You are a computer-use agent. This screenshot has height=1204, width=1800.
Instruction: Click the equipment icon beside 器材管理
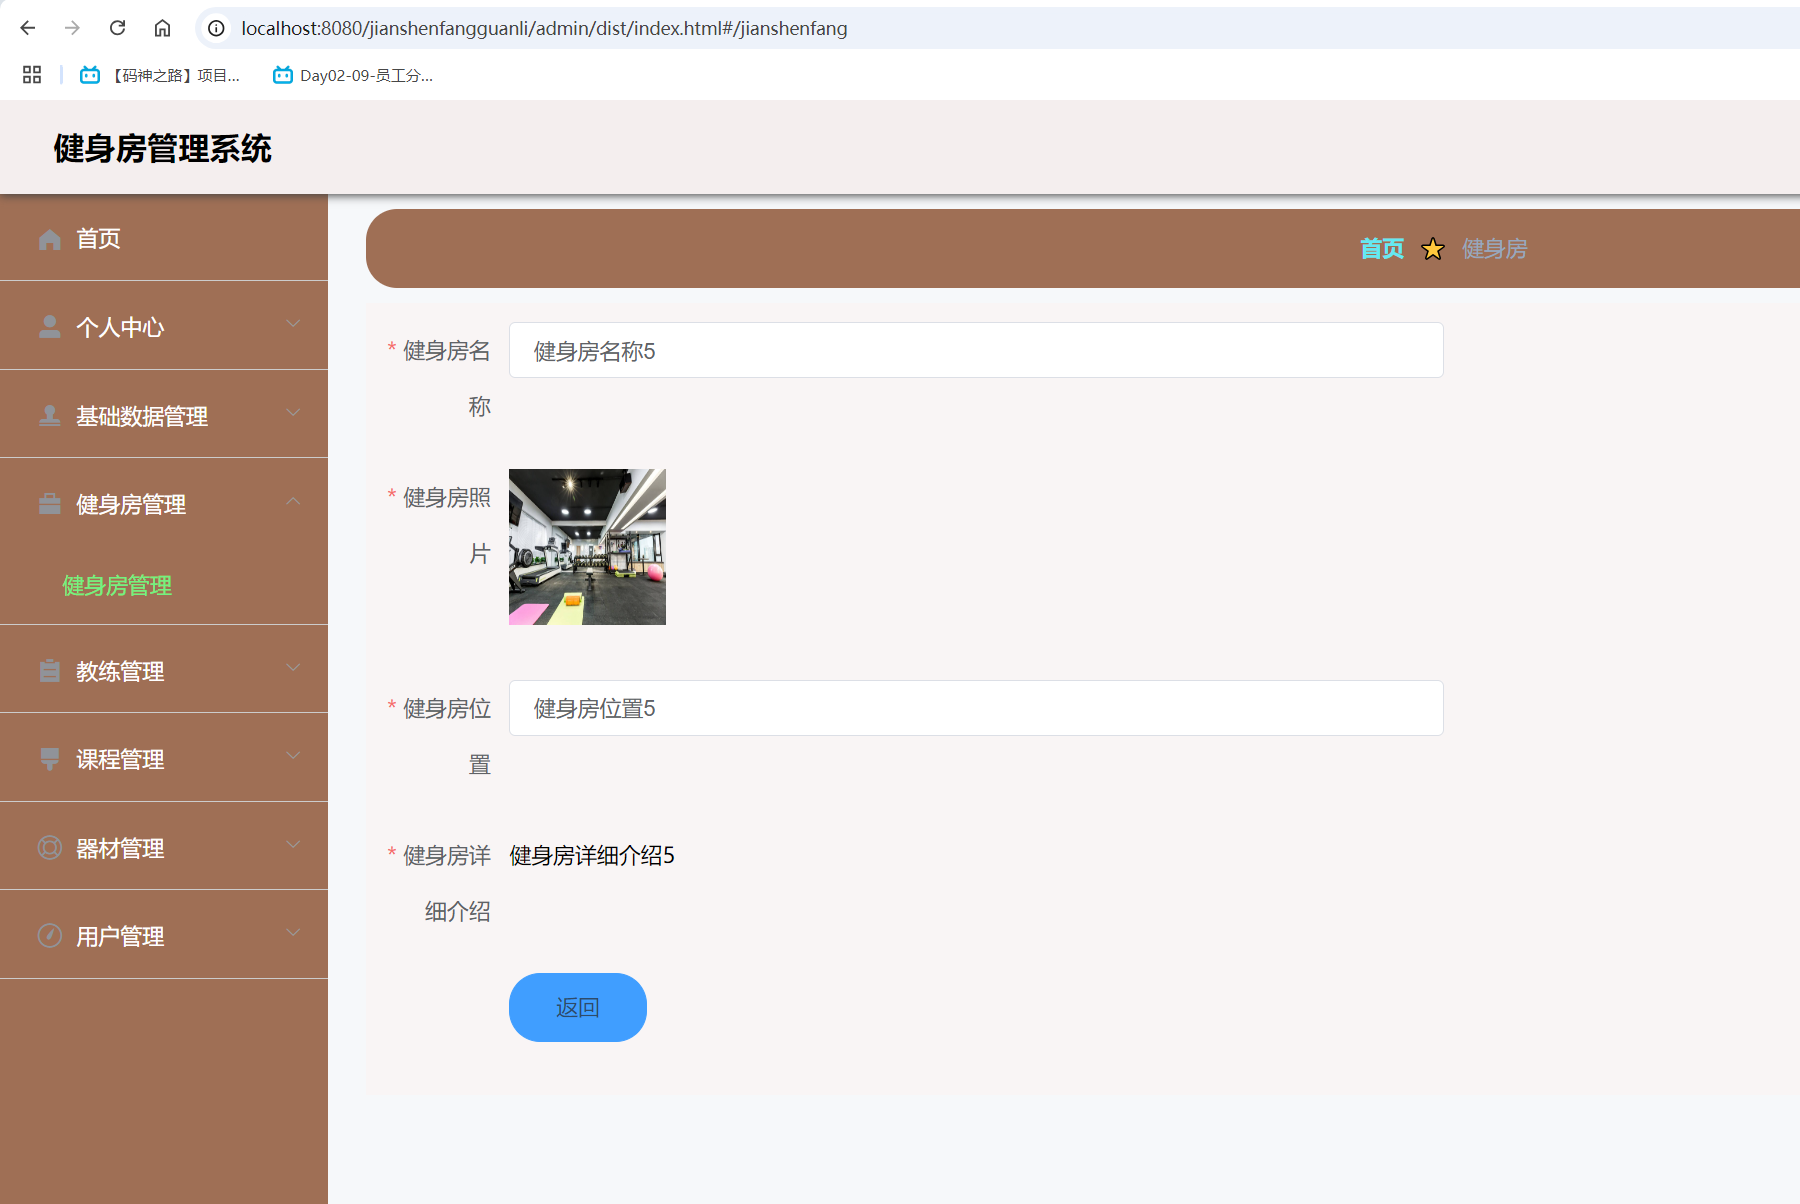[49, 847]
